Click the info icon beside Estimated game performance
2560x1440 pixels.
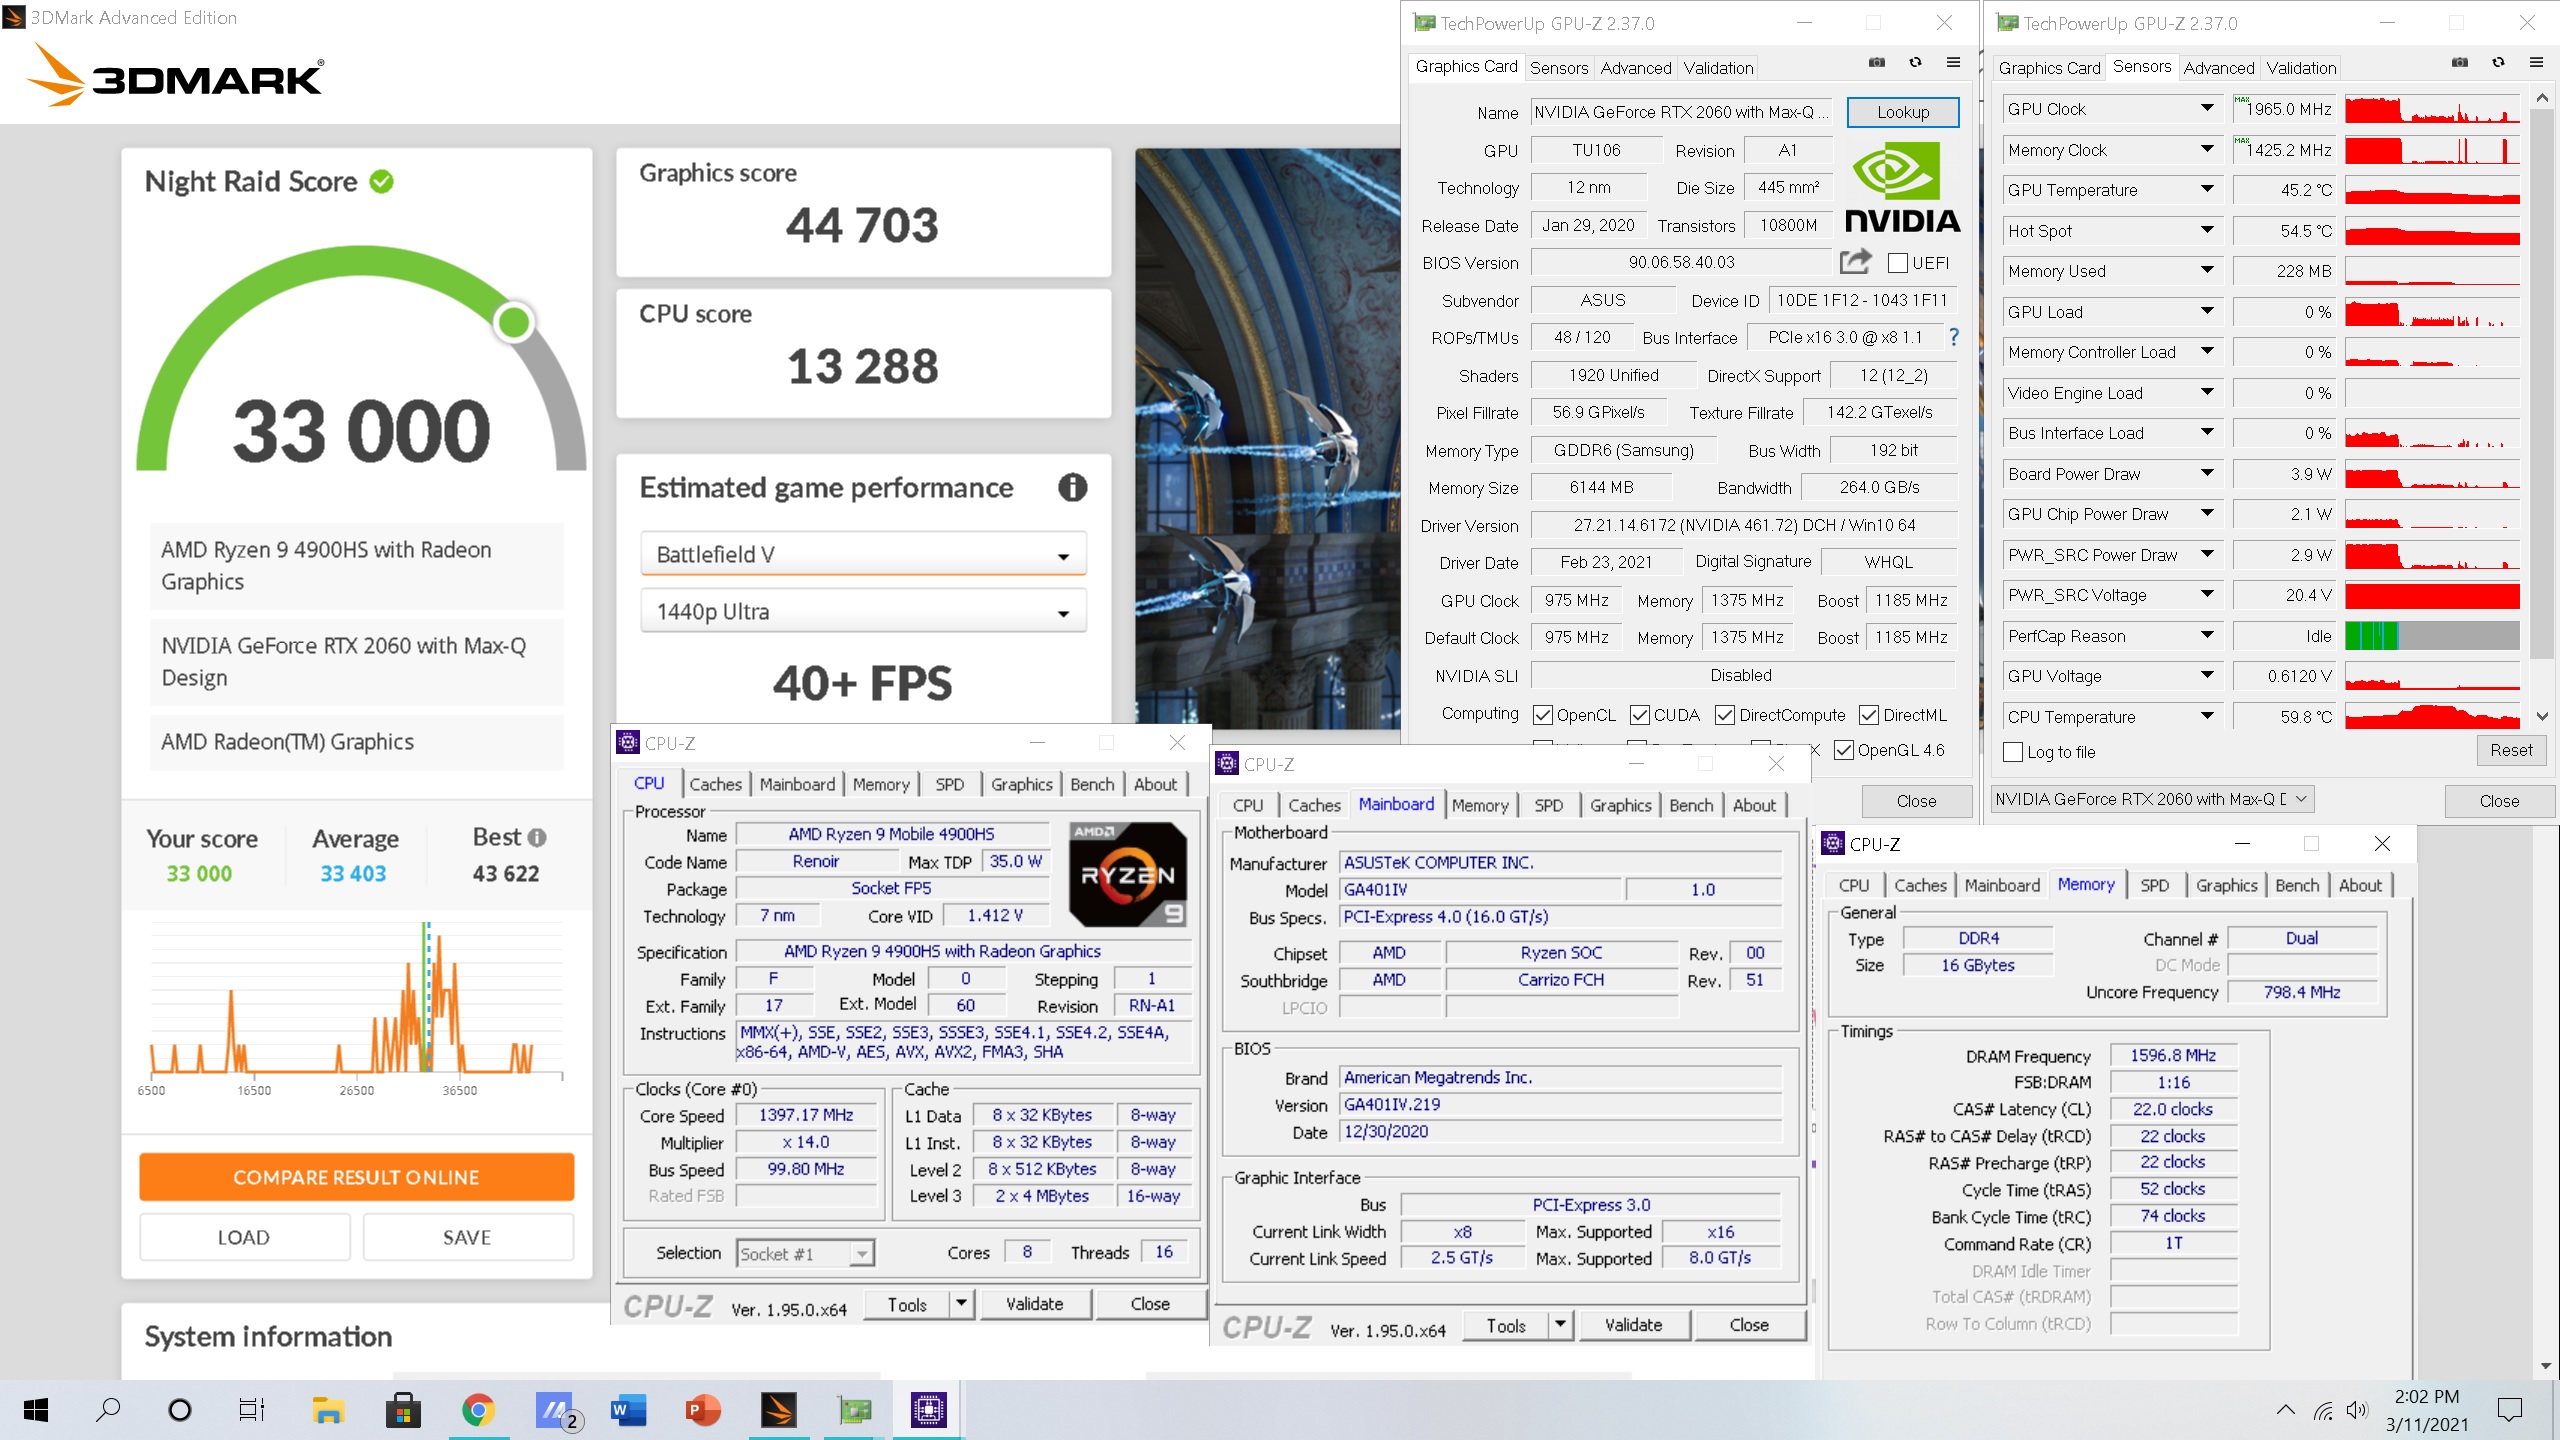[1072, 488]
